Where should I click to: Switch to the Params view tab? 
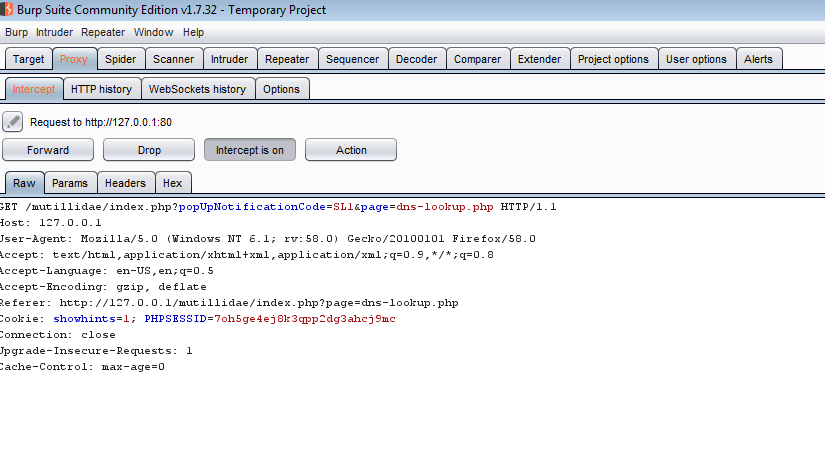[70, 183]
